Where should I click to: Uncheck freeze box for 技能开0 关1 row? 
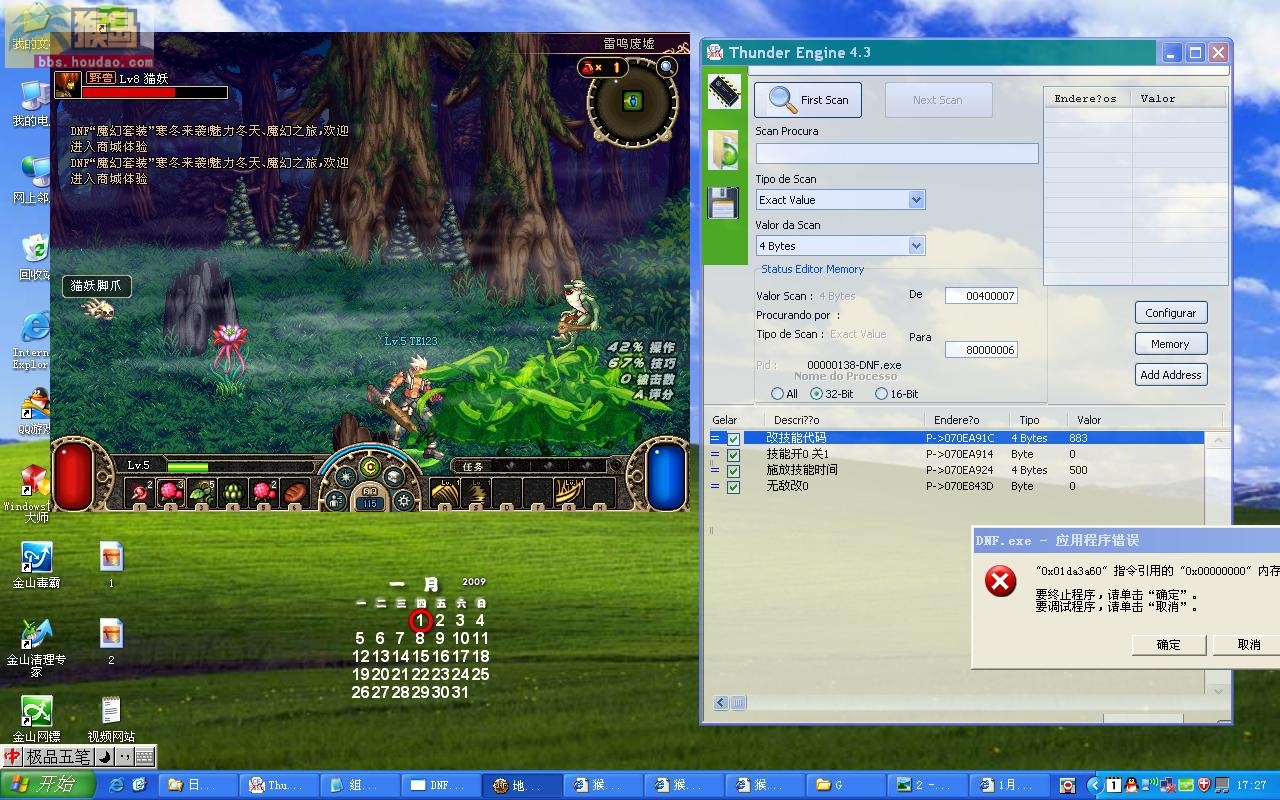(x=734, y=455)
